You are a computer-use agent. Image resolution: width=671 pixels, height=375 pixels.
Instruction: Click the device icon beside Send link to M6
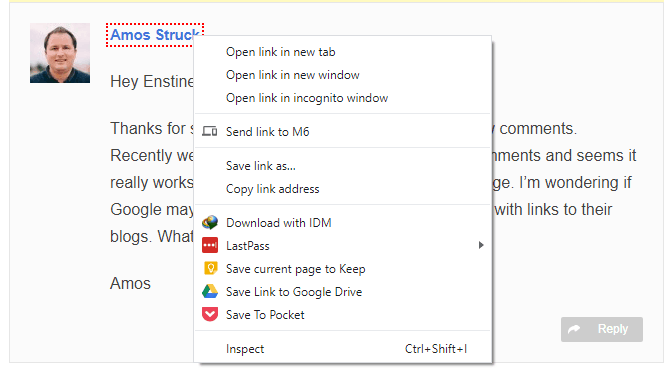209,131
